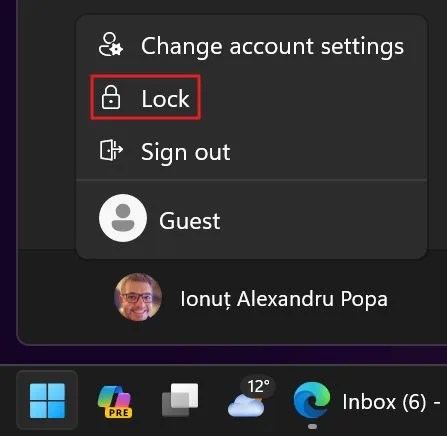Open Change account settings
Viewport: 447px width, 436px height.
[272, 46]
